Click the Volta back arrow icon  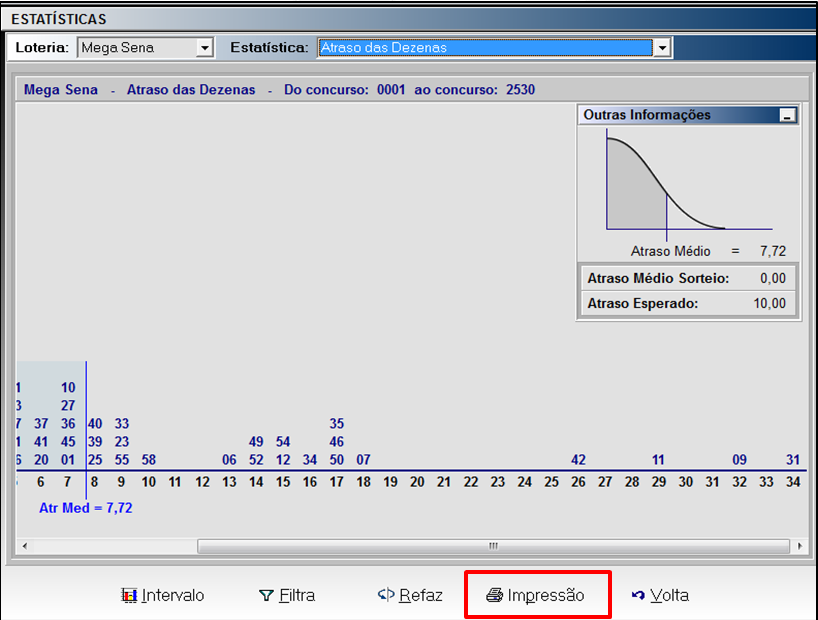(x=638, y=595)
